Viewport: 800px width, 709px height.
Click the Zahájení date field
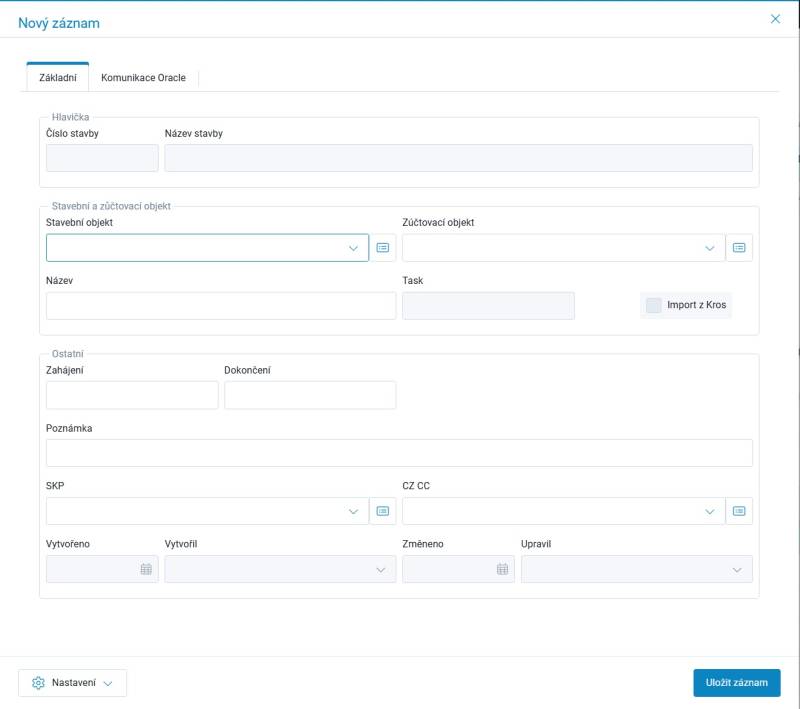(x=132, y=395)
